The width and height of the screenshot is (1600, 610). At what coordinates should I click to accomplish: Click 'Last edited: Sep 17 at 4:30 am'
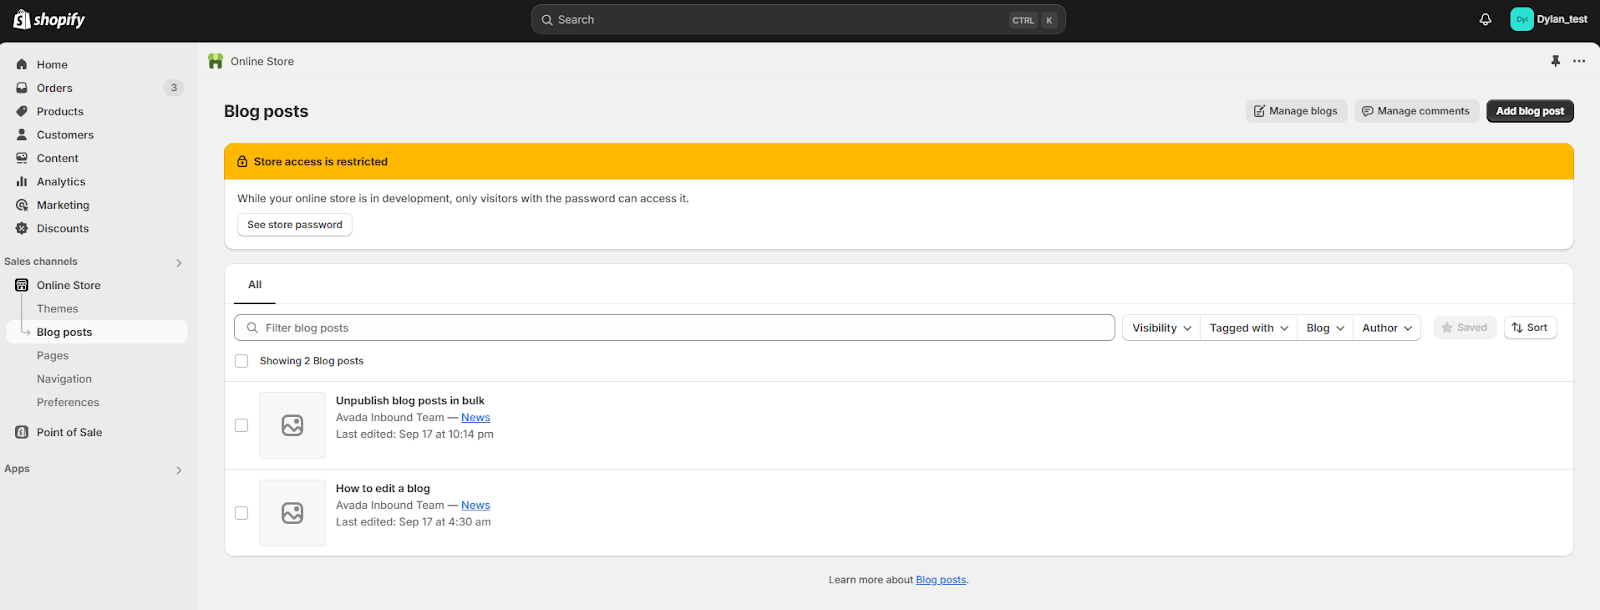[x=413, y=522]
